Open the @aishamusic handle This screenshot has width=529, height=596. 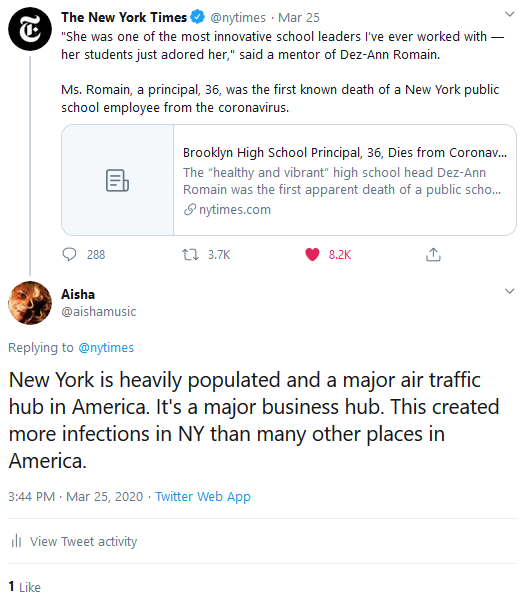(x=98, y=312)
